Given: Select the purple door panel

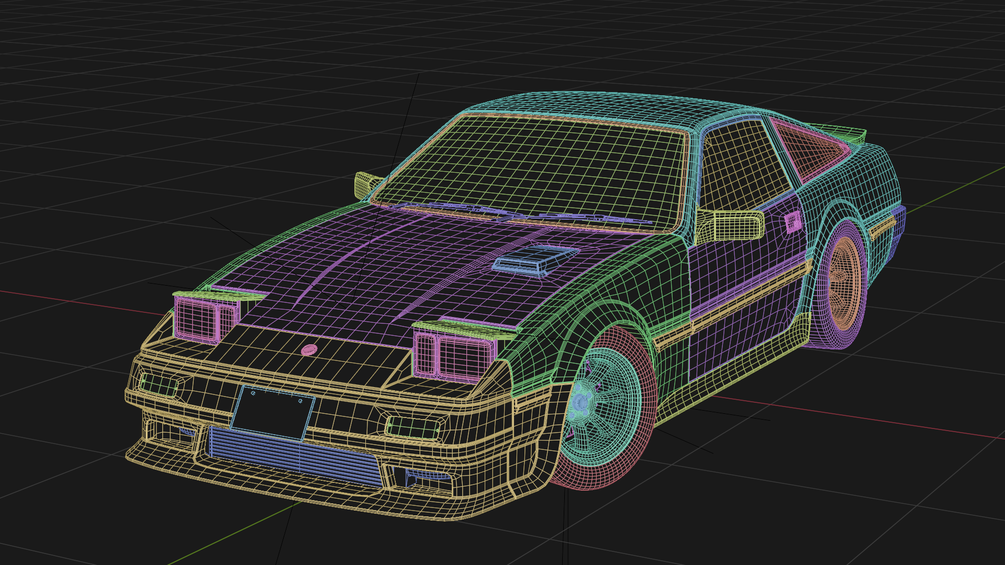Looking at the screenshot, I should click(747, 288).
